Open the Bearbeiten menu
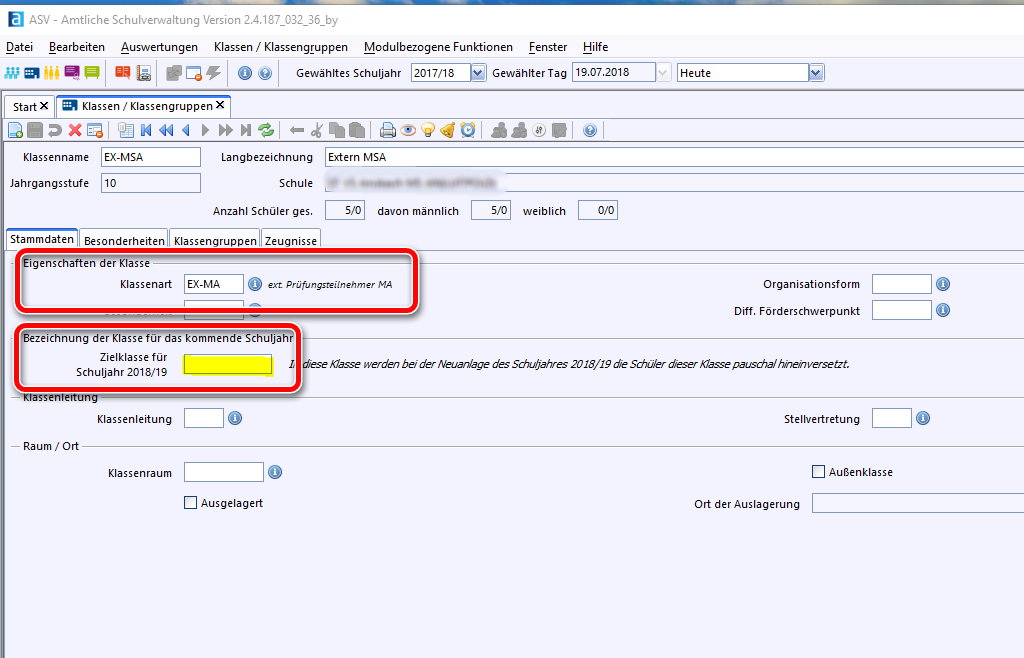This screenshot has width=1024, height=658. point(76,47)
